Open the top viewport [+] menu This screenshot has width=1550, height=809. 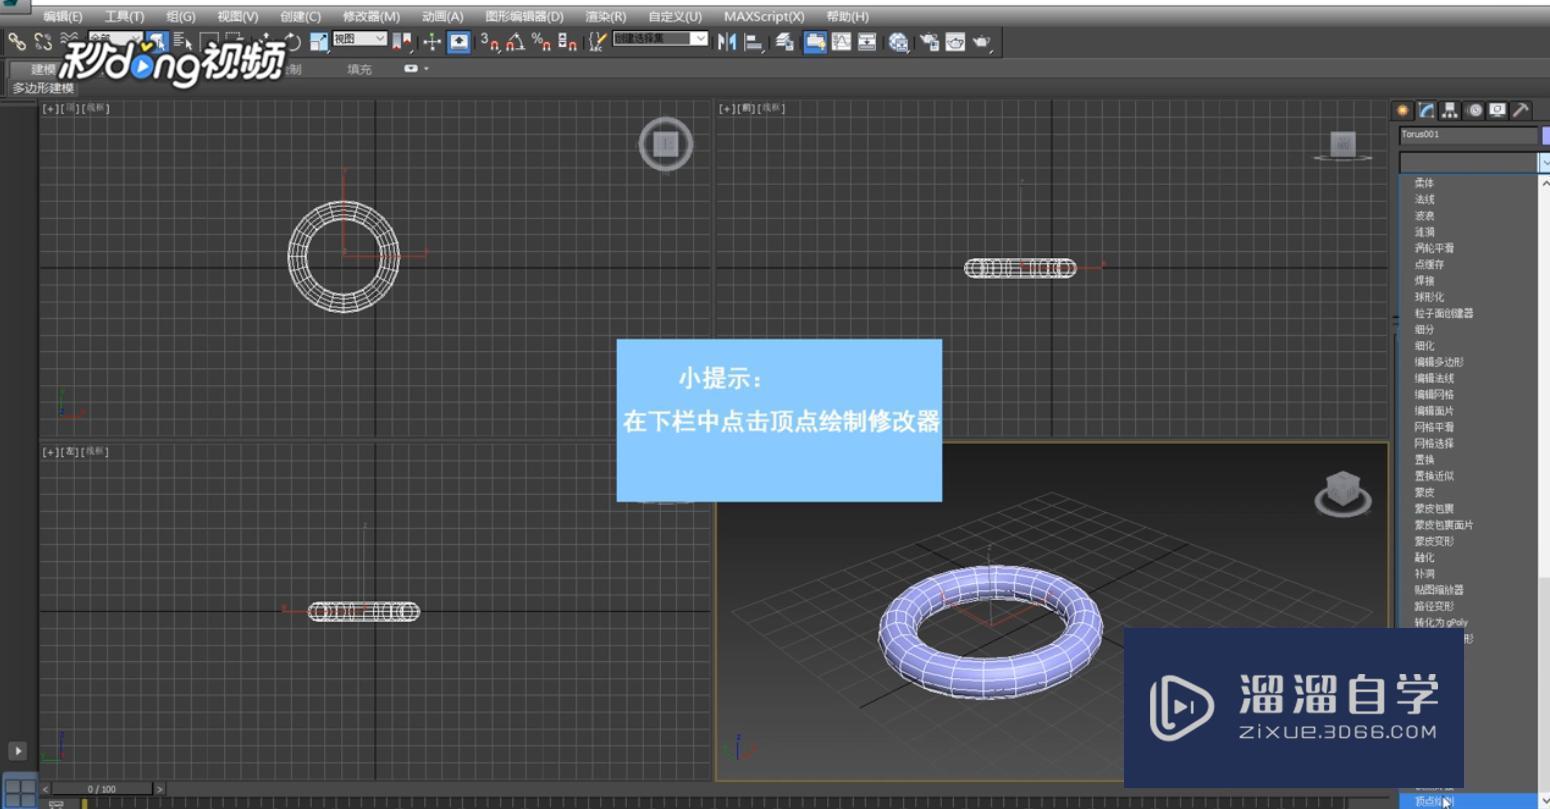tap(50, 108)
